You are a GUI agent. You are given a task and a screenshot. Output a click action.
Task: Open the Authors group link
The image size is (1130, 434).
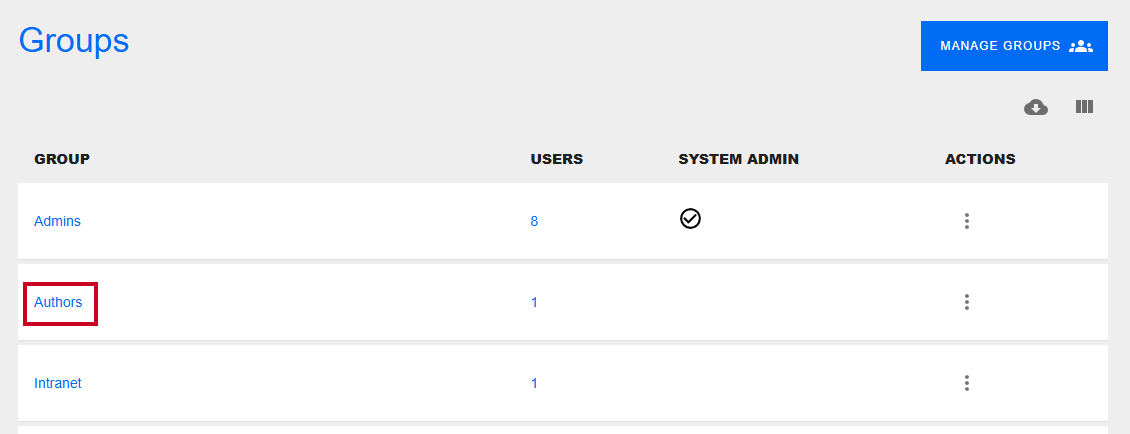click(x=58, y=302)
